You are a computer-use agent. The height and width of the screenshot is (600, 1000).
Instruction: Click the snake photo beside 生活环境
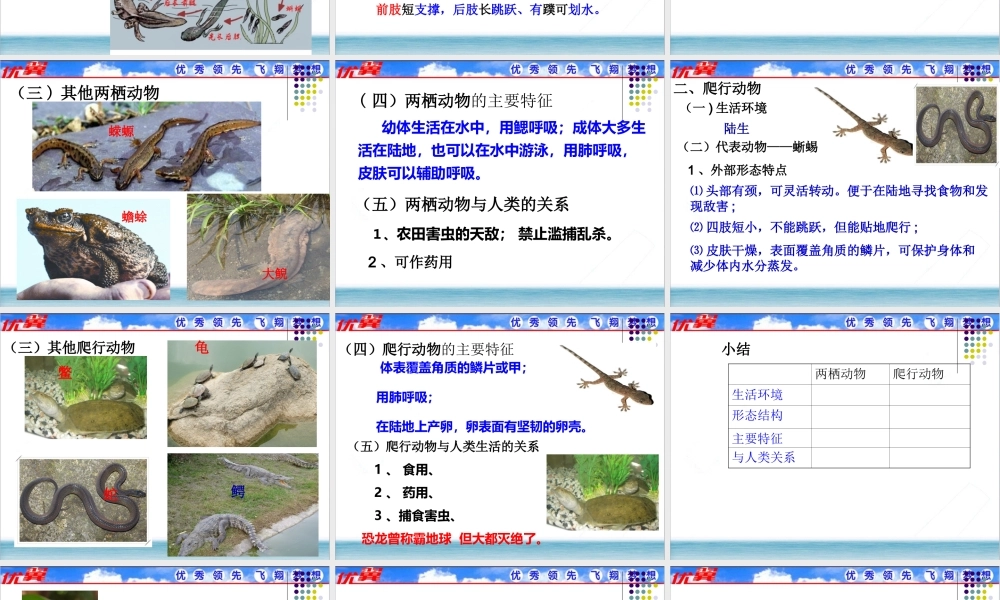[x=956, y=125]
